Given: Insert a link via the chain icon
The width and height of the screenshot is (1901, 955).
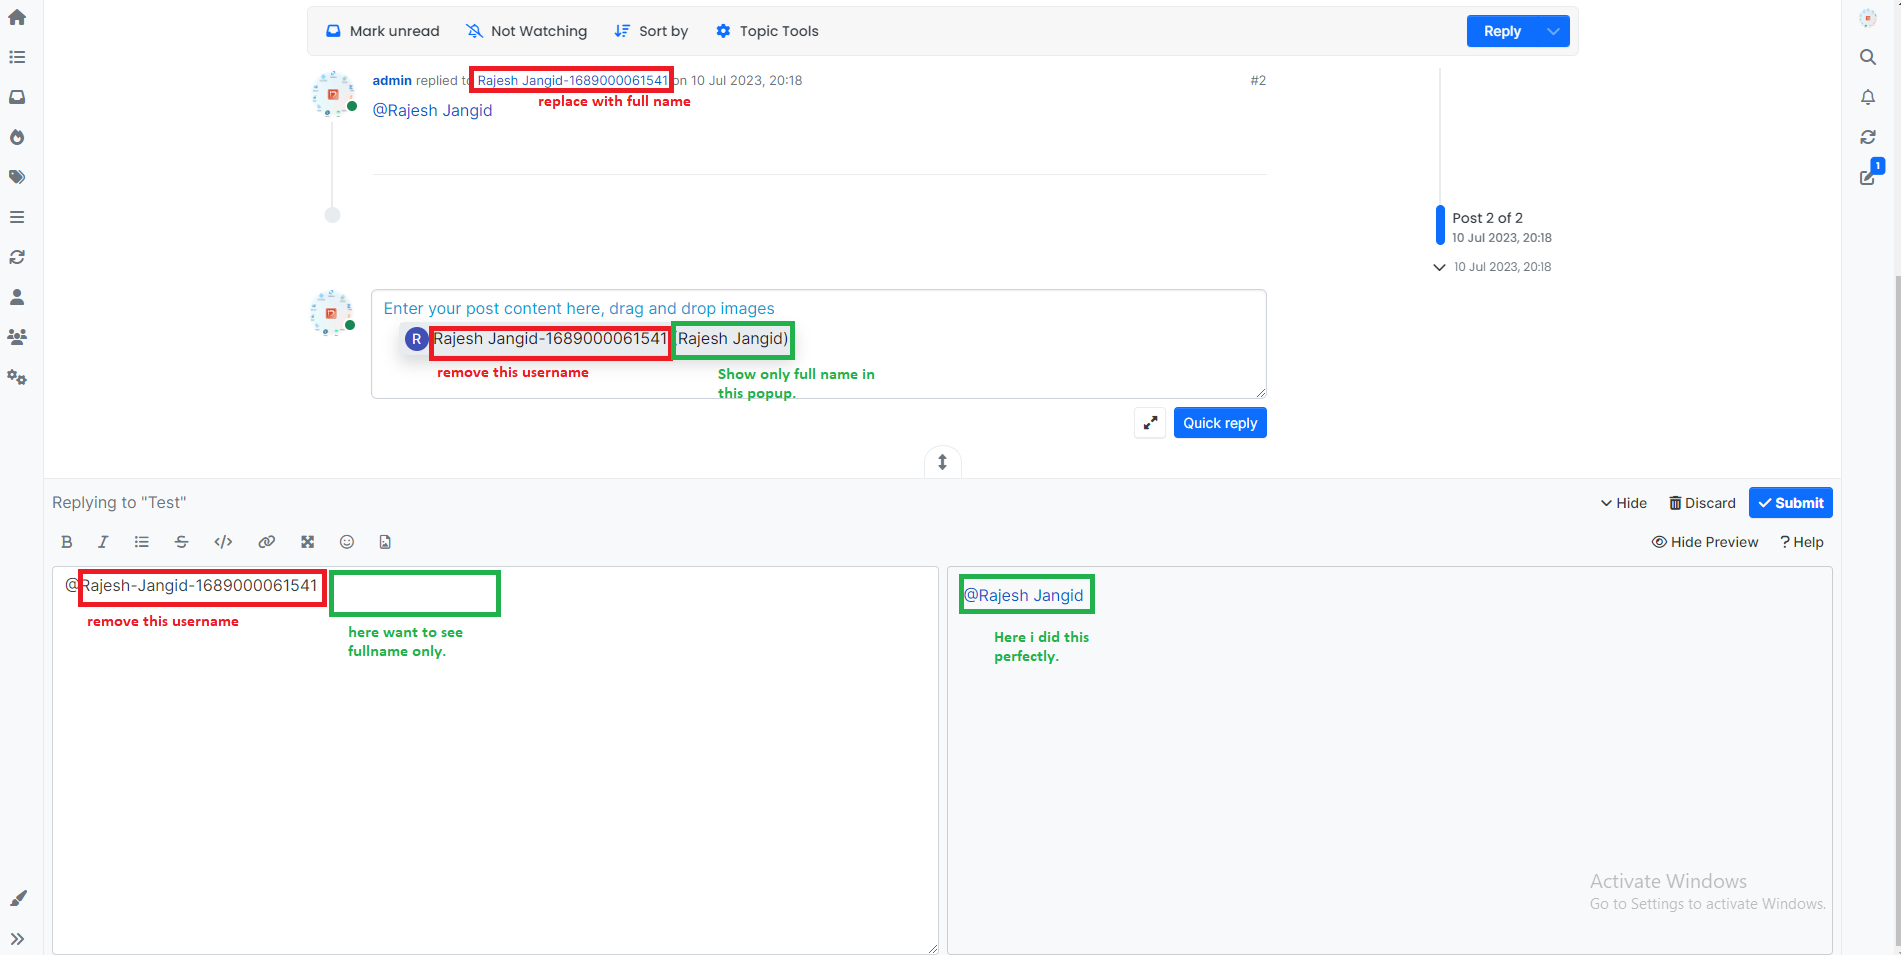Looking at the screenshot, I should coord(266,542).
